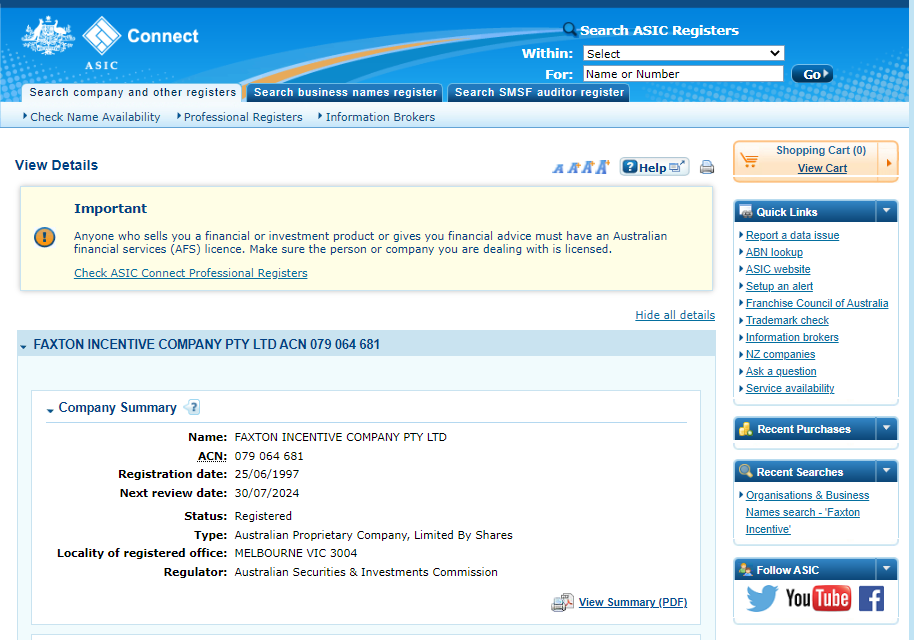914x640 pixels.
Task: Expand the Shopping Cart arrow
Action: pyautogui.click(x=889, y=160)
